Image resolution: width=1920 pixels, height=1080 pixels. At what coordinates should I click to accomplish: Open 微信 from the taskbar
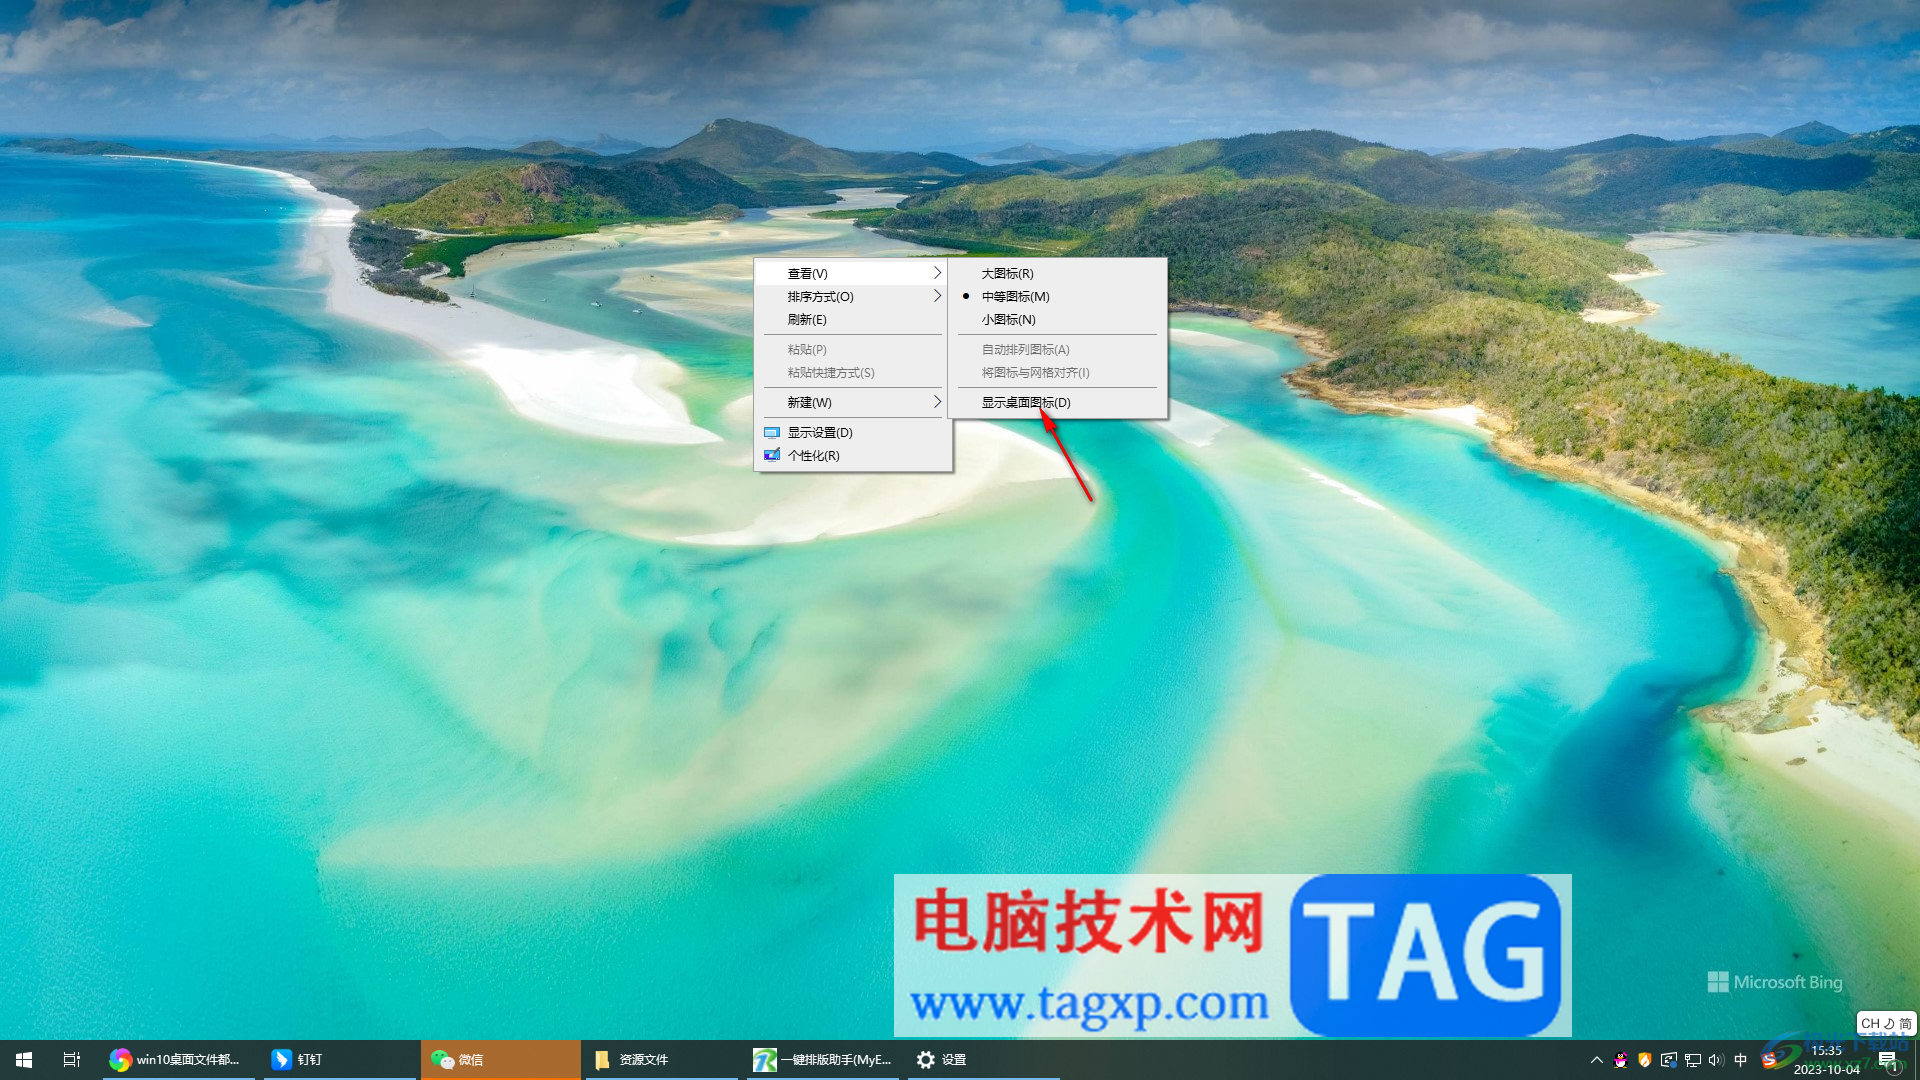(x=458, y=1059)
